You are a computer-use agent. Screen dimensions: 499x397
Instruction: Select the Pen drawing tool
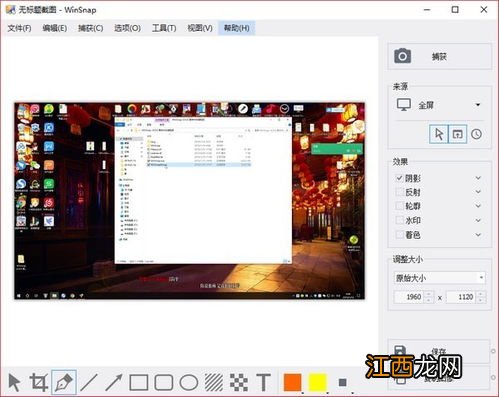click(x=64, y=382)
